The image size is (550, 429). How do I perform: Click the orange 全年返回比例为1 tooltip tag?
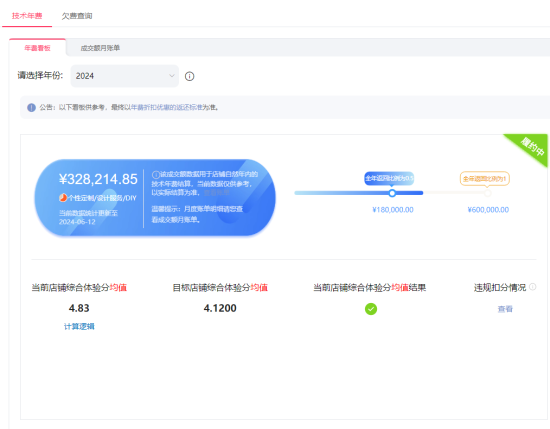pyautogui.click(x=485, y=179)
